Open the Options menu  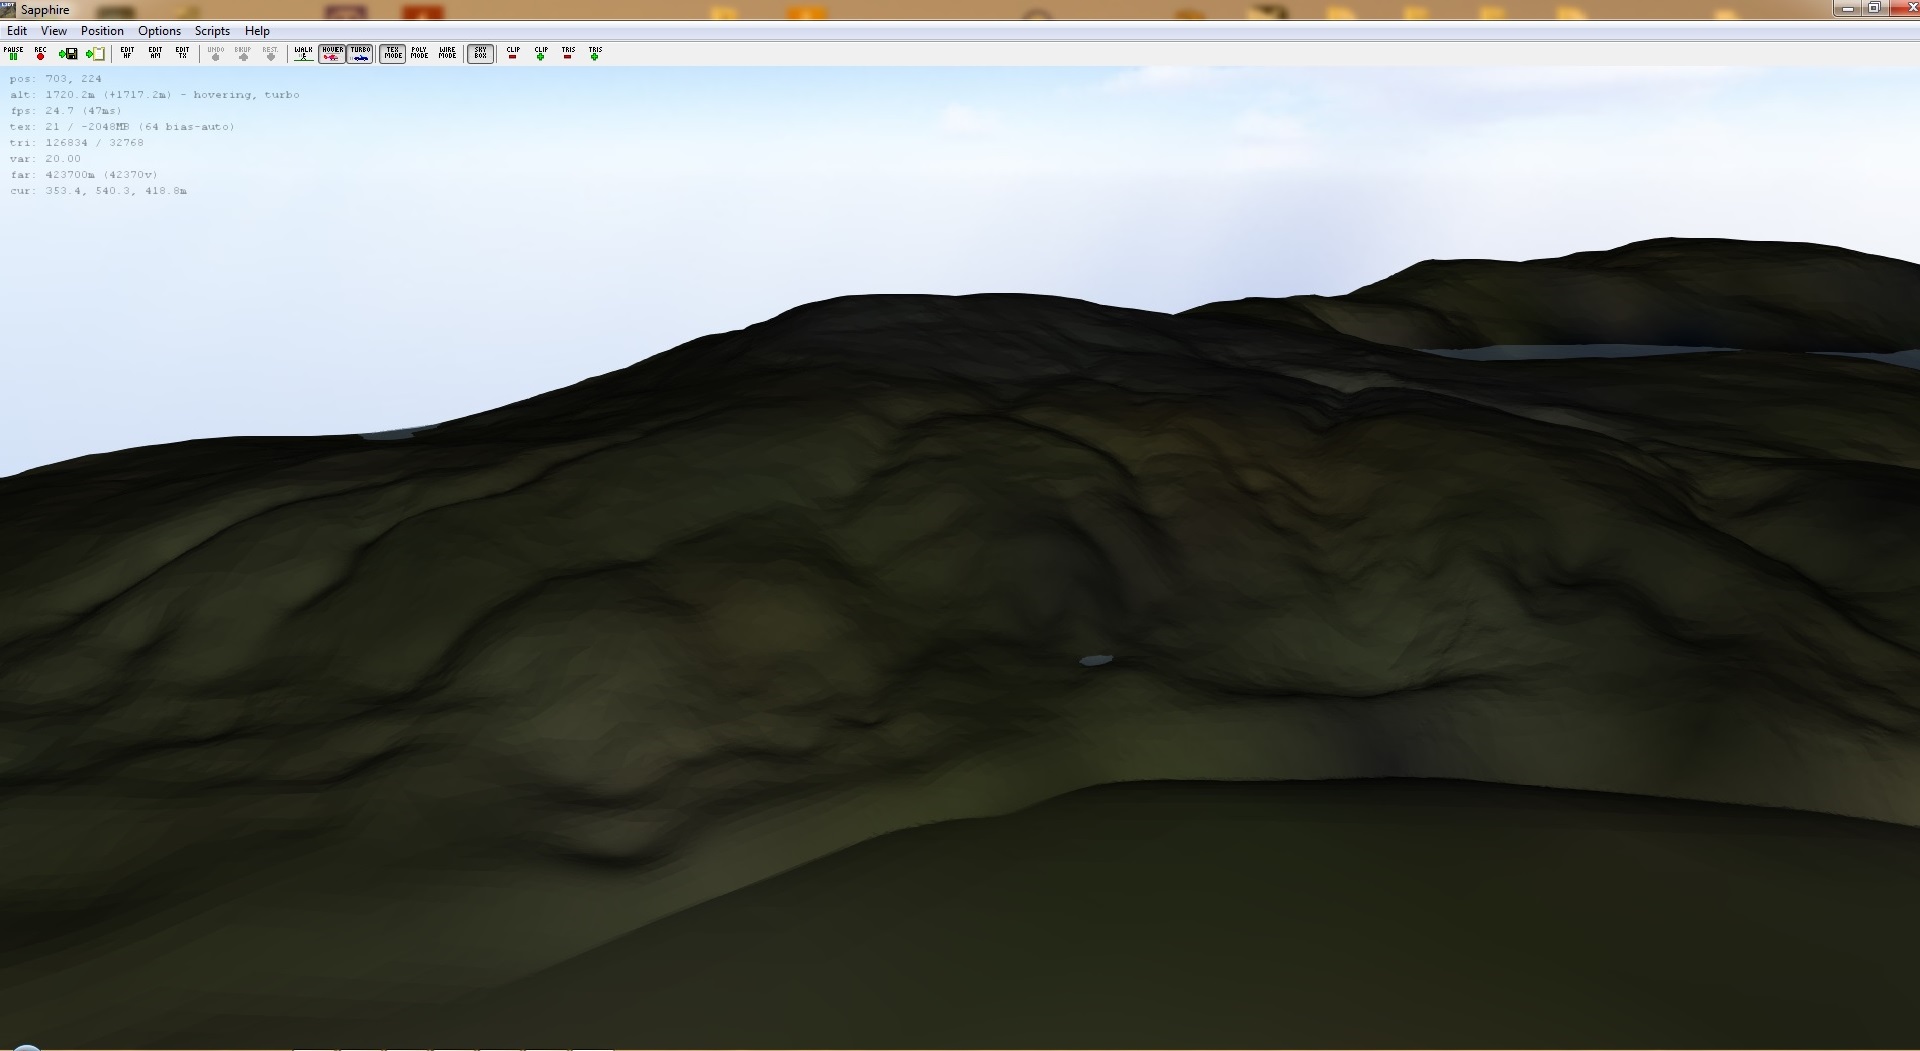tap(159, 31)
